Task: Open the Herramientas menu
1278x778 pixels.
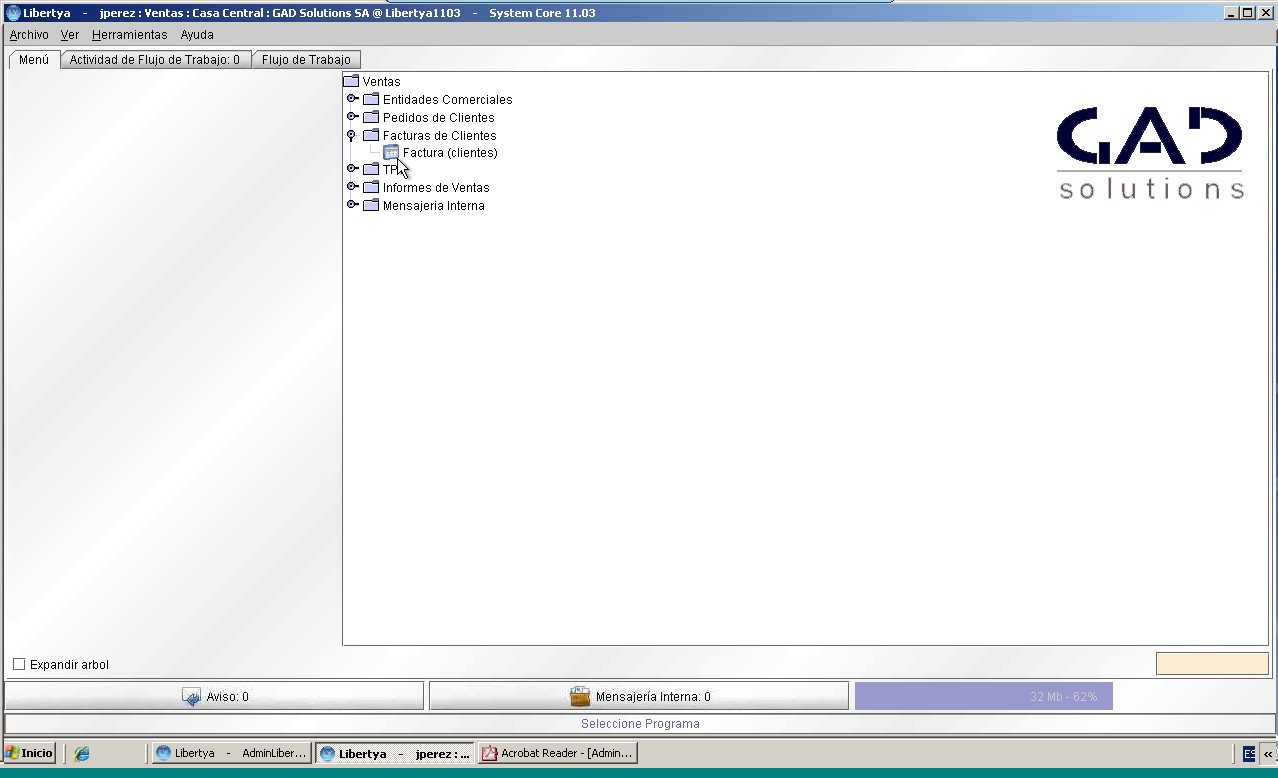Action: click(130, 34)
